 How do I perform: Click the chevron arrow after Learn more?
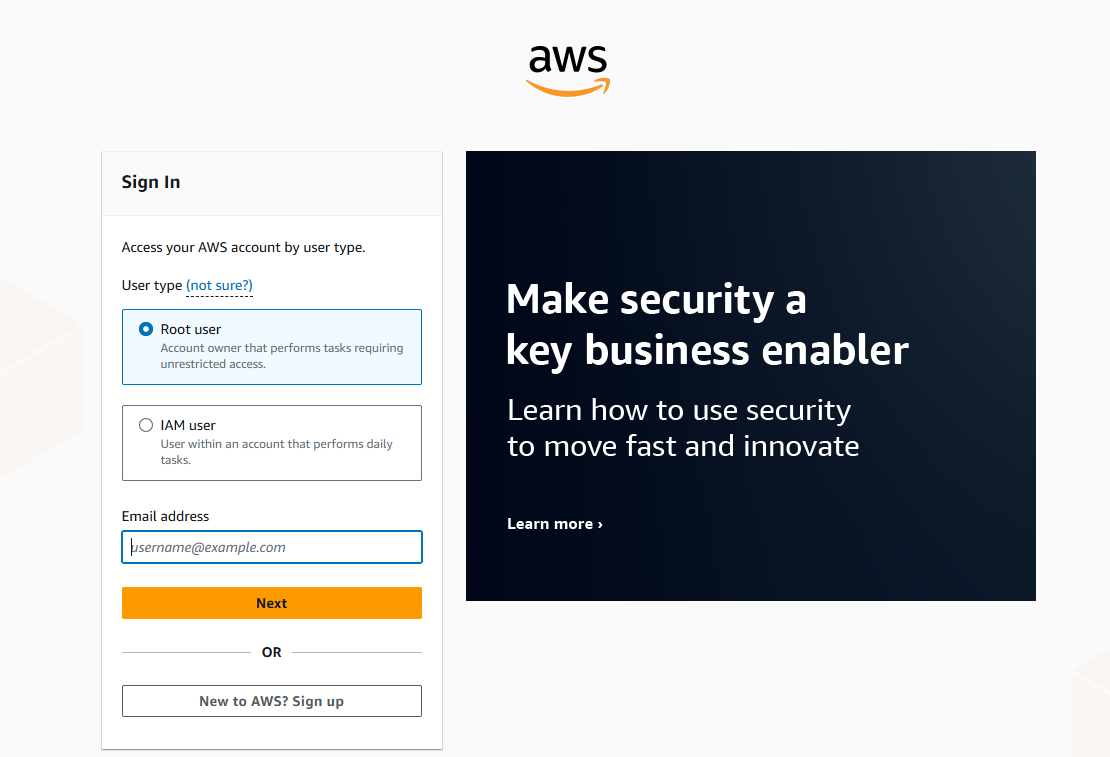[x=600, y=525]
